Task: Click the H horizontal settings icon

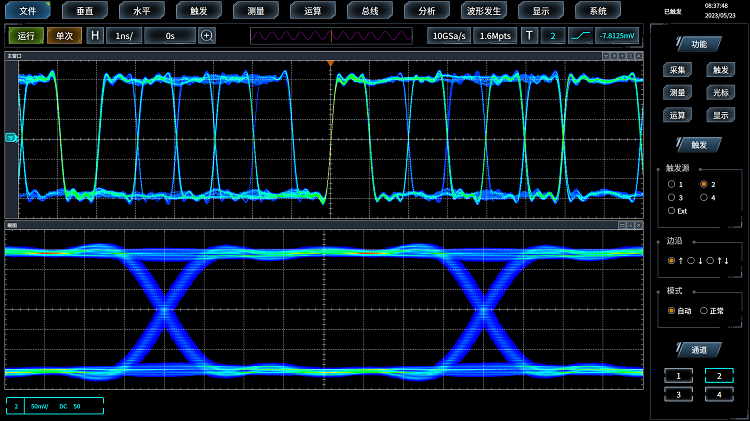Action: click(95, 36)
